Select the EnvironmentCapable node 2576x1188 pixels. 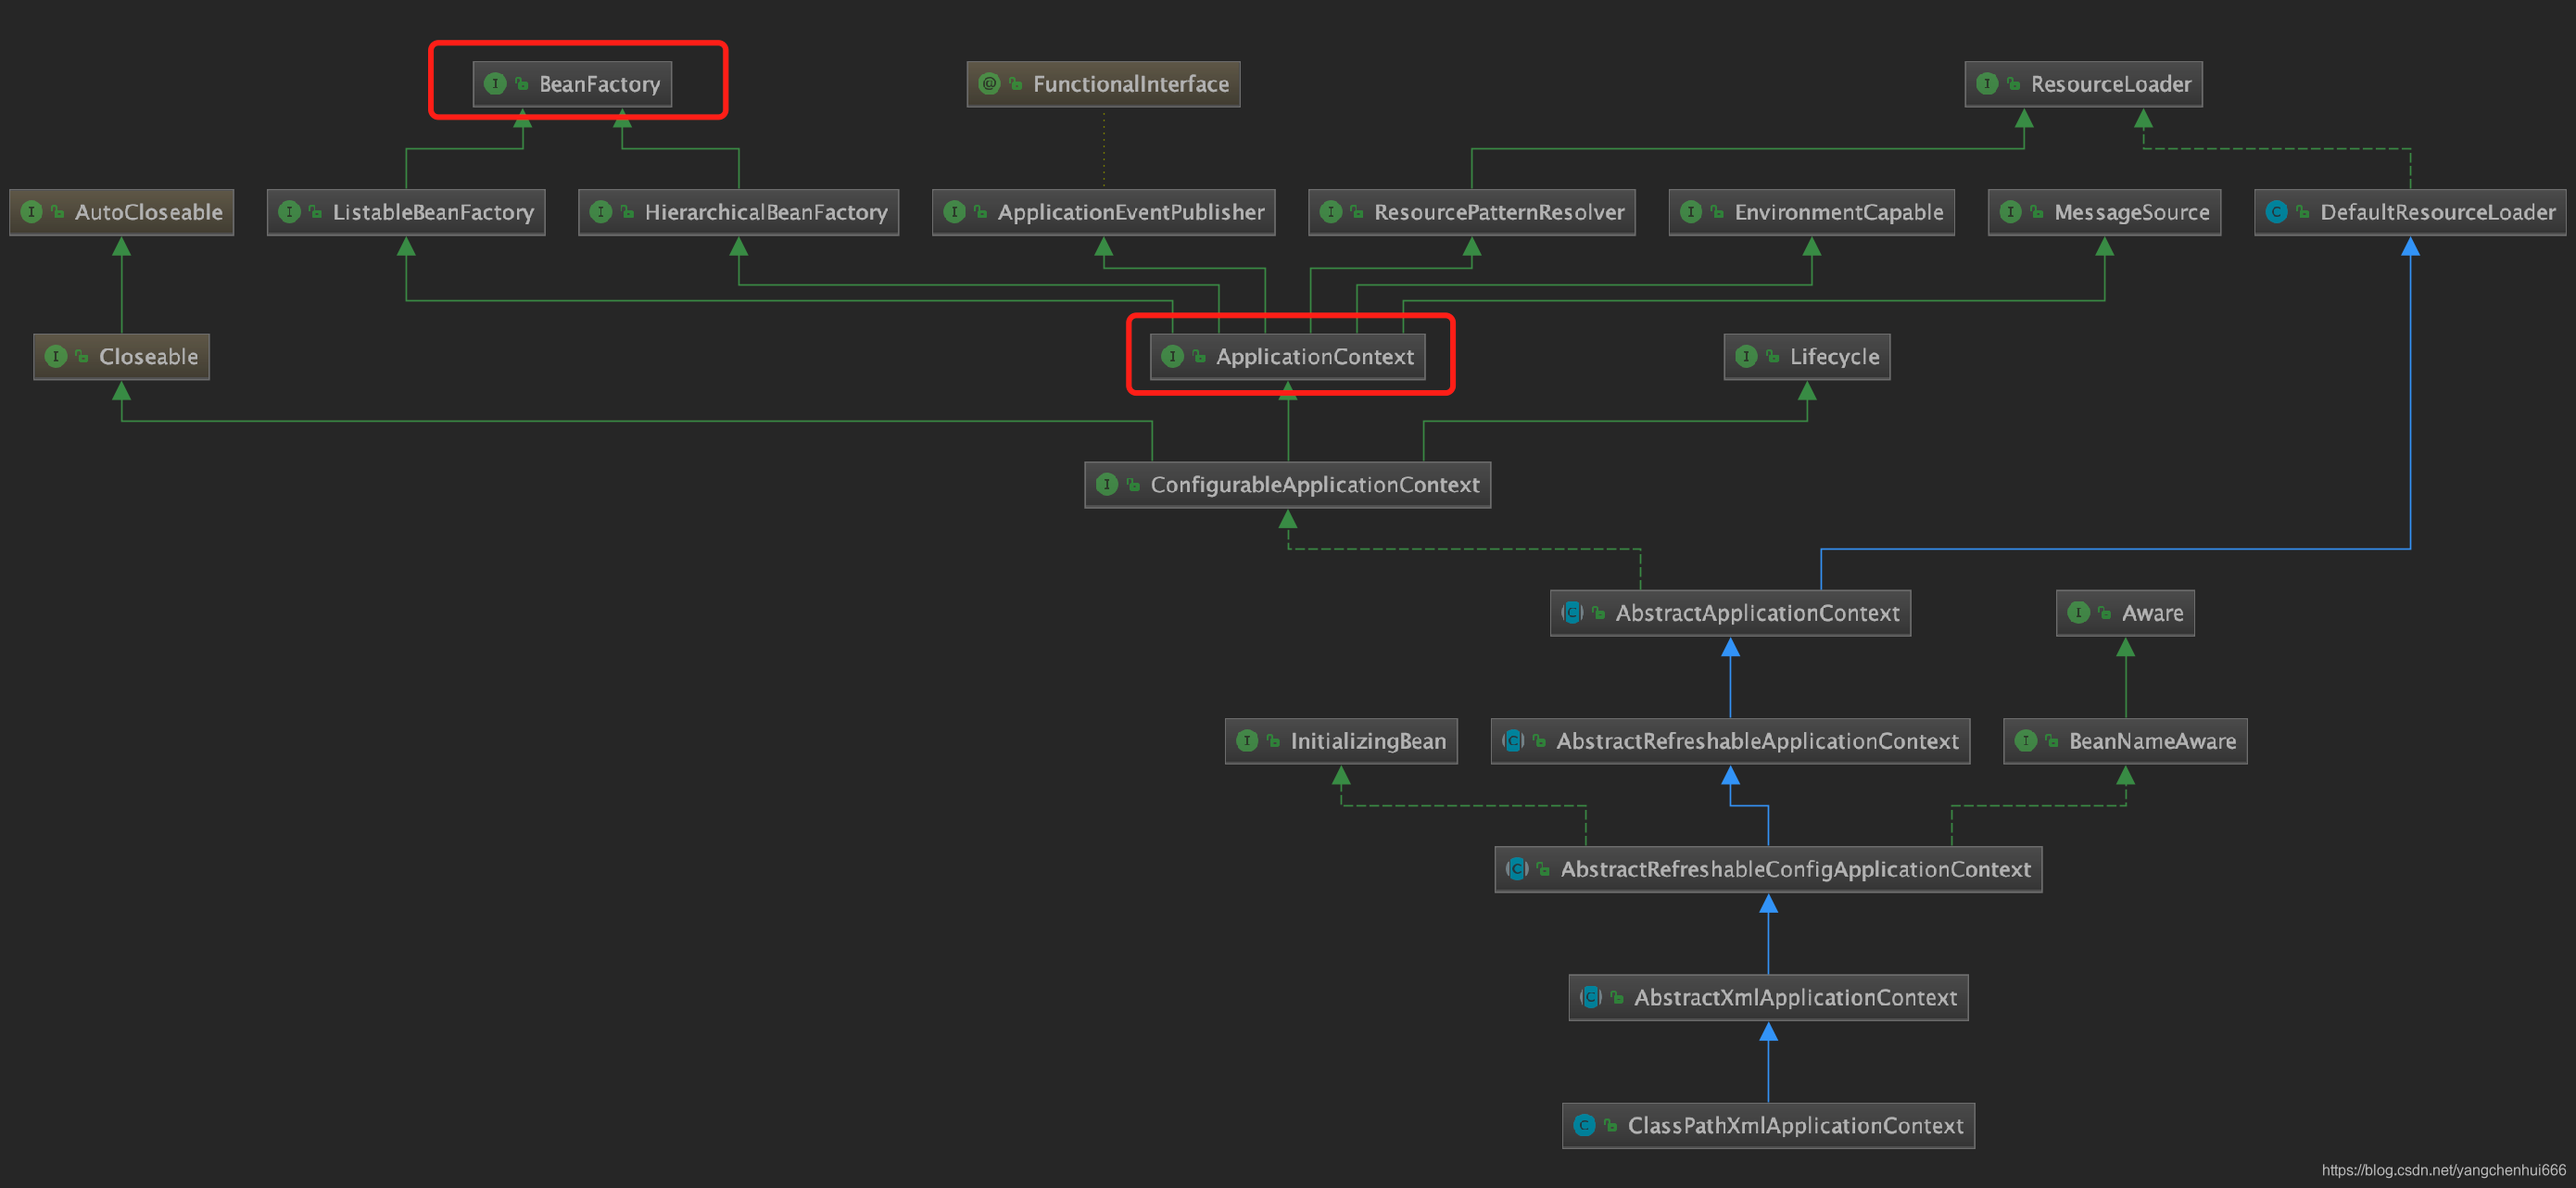tap(1838, 212)
